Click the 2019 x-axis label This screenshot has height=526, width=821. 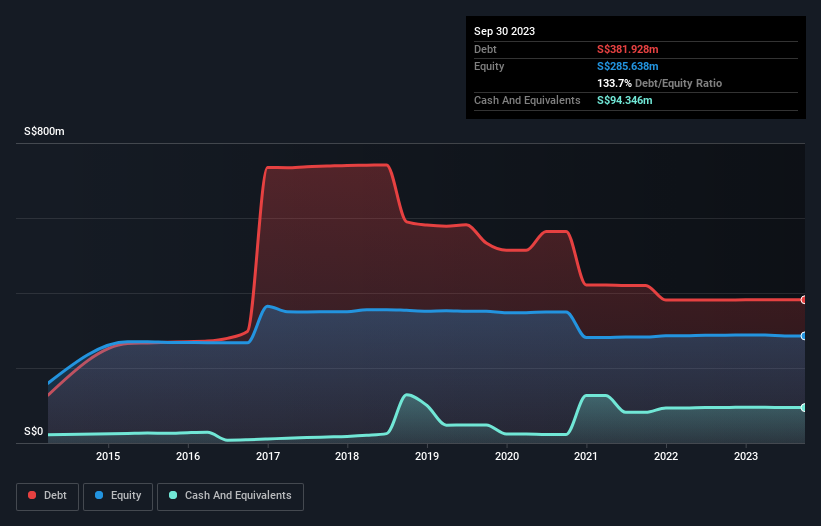pyautogui.click(x=427, y=456)
